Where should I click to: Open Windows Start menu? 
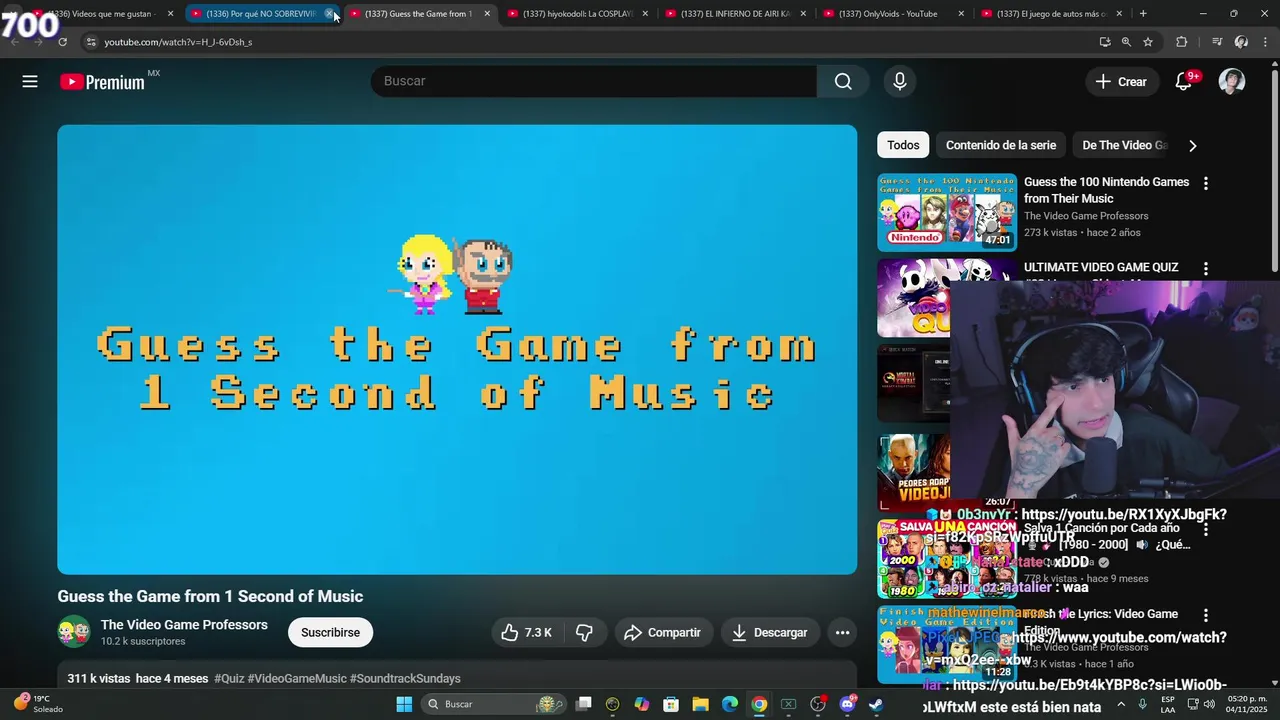tap(404, 704)
